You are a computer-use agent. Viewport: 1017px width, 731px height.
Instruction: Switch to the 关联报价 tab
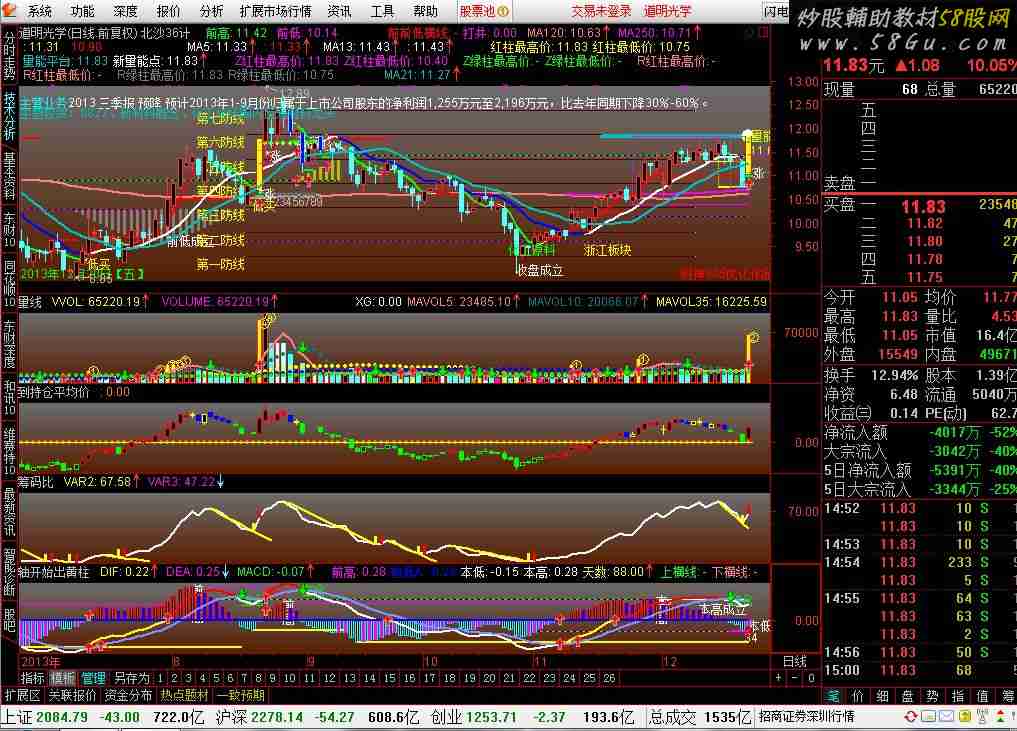coord(72,695)
